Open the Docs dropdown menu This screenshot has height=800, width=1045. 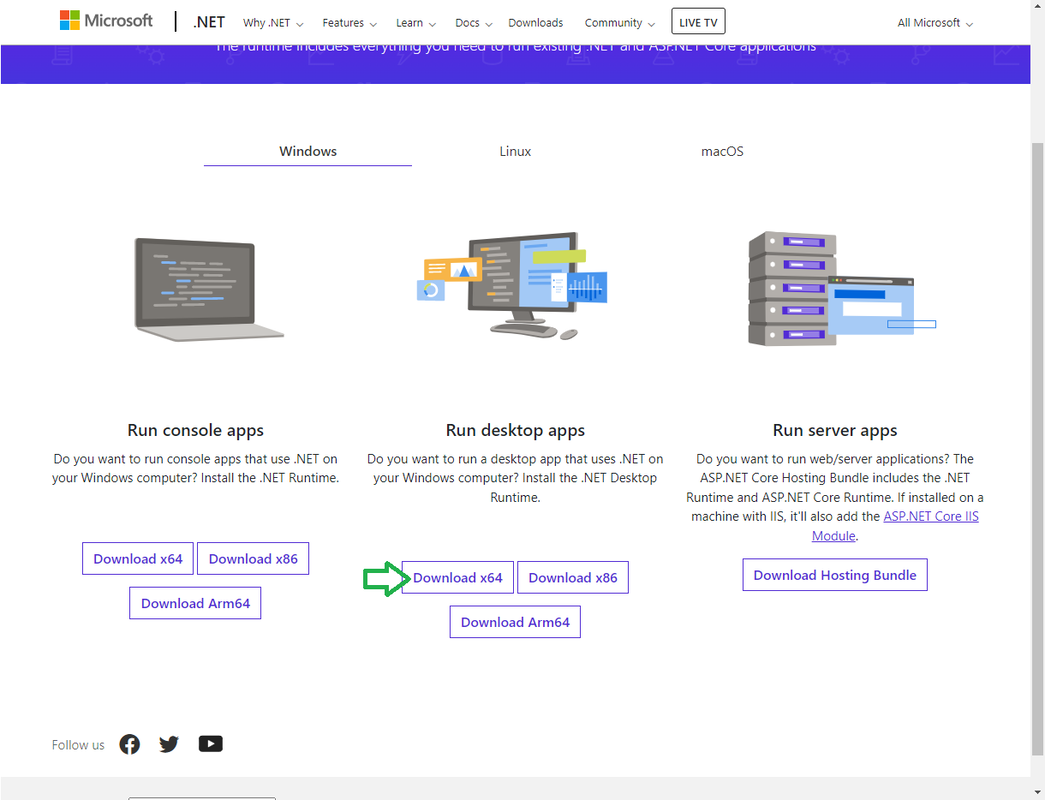473,23
